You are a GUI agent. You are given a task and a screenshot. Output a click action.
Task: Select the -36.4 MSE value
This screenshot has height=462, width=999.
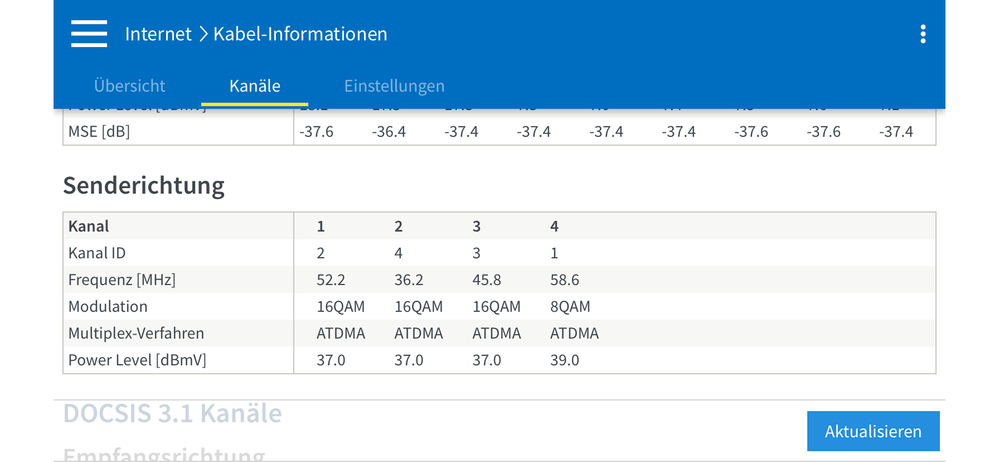pyautogui.click(x=388, y=132)
